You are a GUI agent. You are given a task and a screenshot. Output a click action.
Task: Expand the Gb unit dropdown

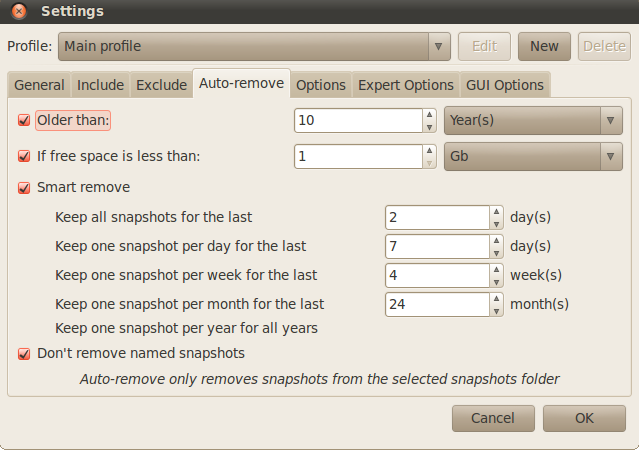533,156
